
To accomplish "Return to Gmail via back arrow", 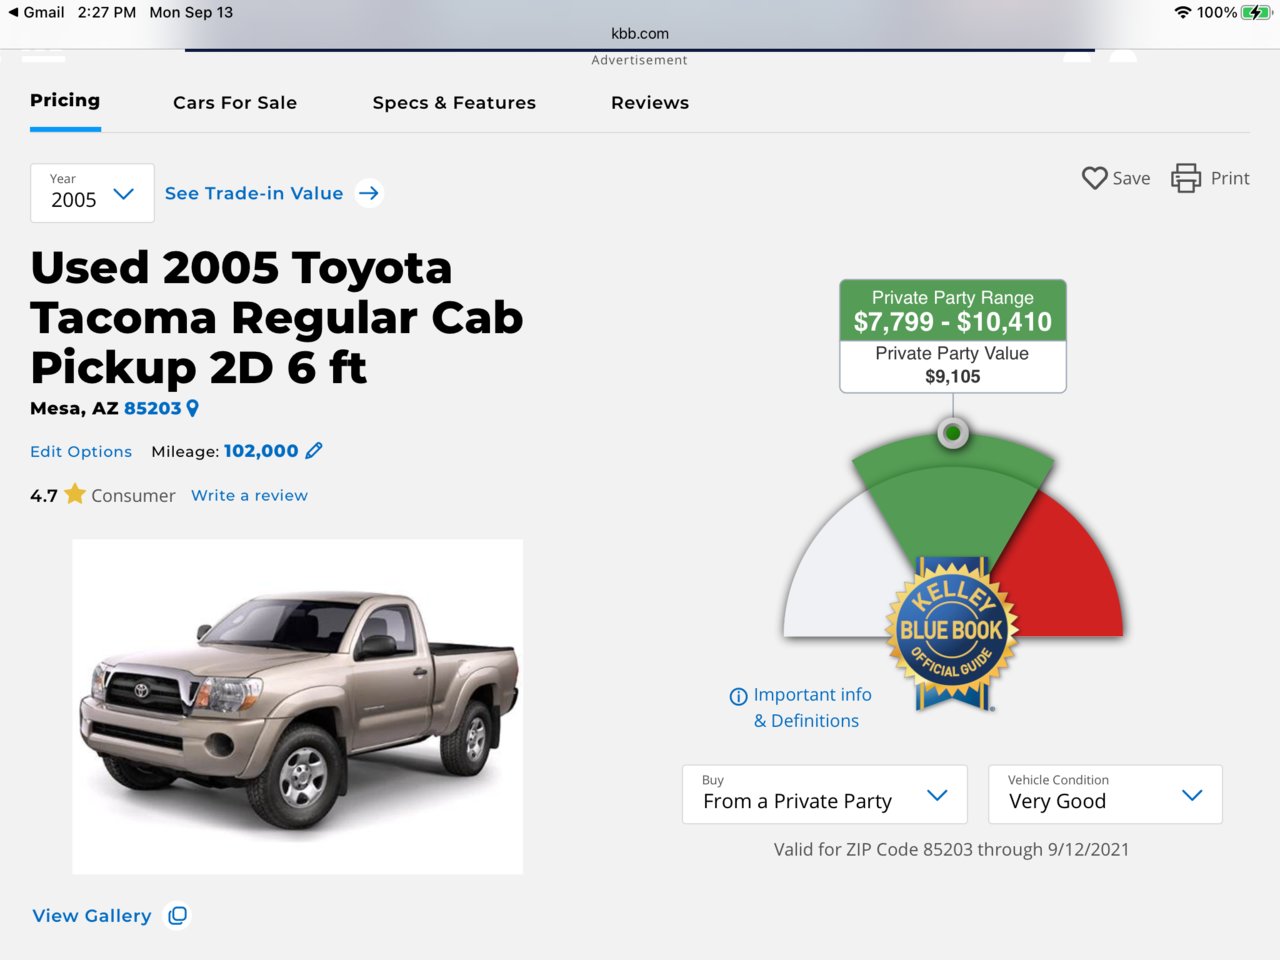I will (x=13, y=12).
